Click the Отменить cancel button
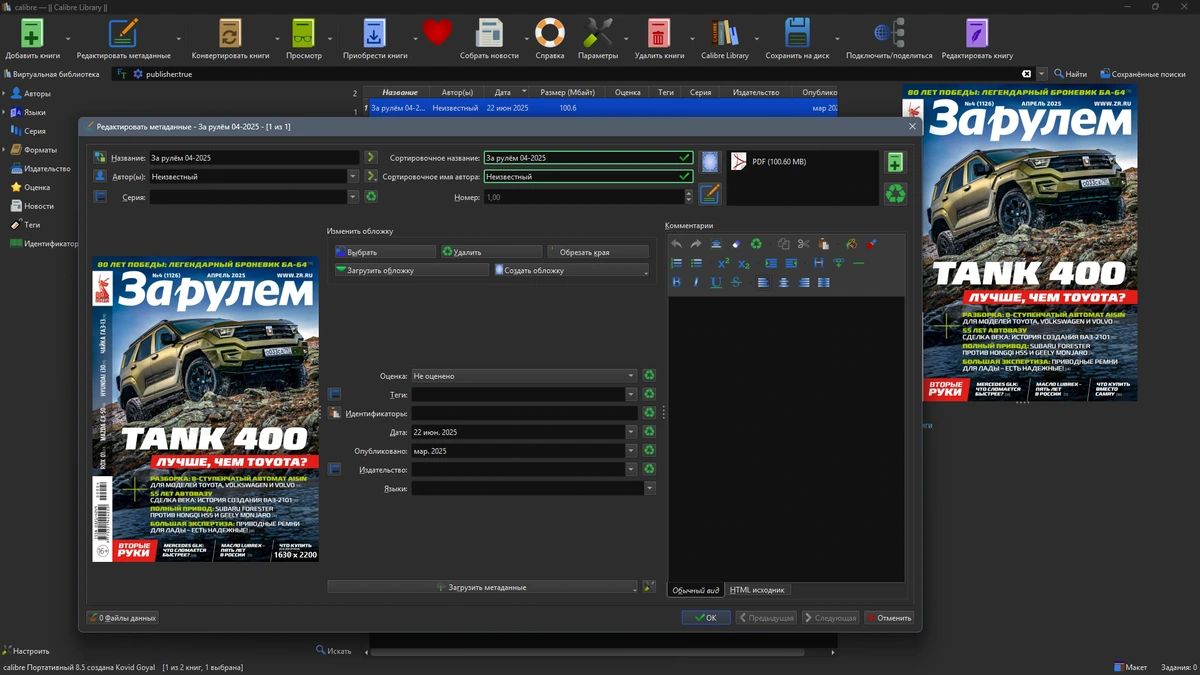Image resolution: width=1200 pixels, height=675 pixels. [x=888, y=618]
